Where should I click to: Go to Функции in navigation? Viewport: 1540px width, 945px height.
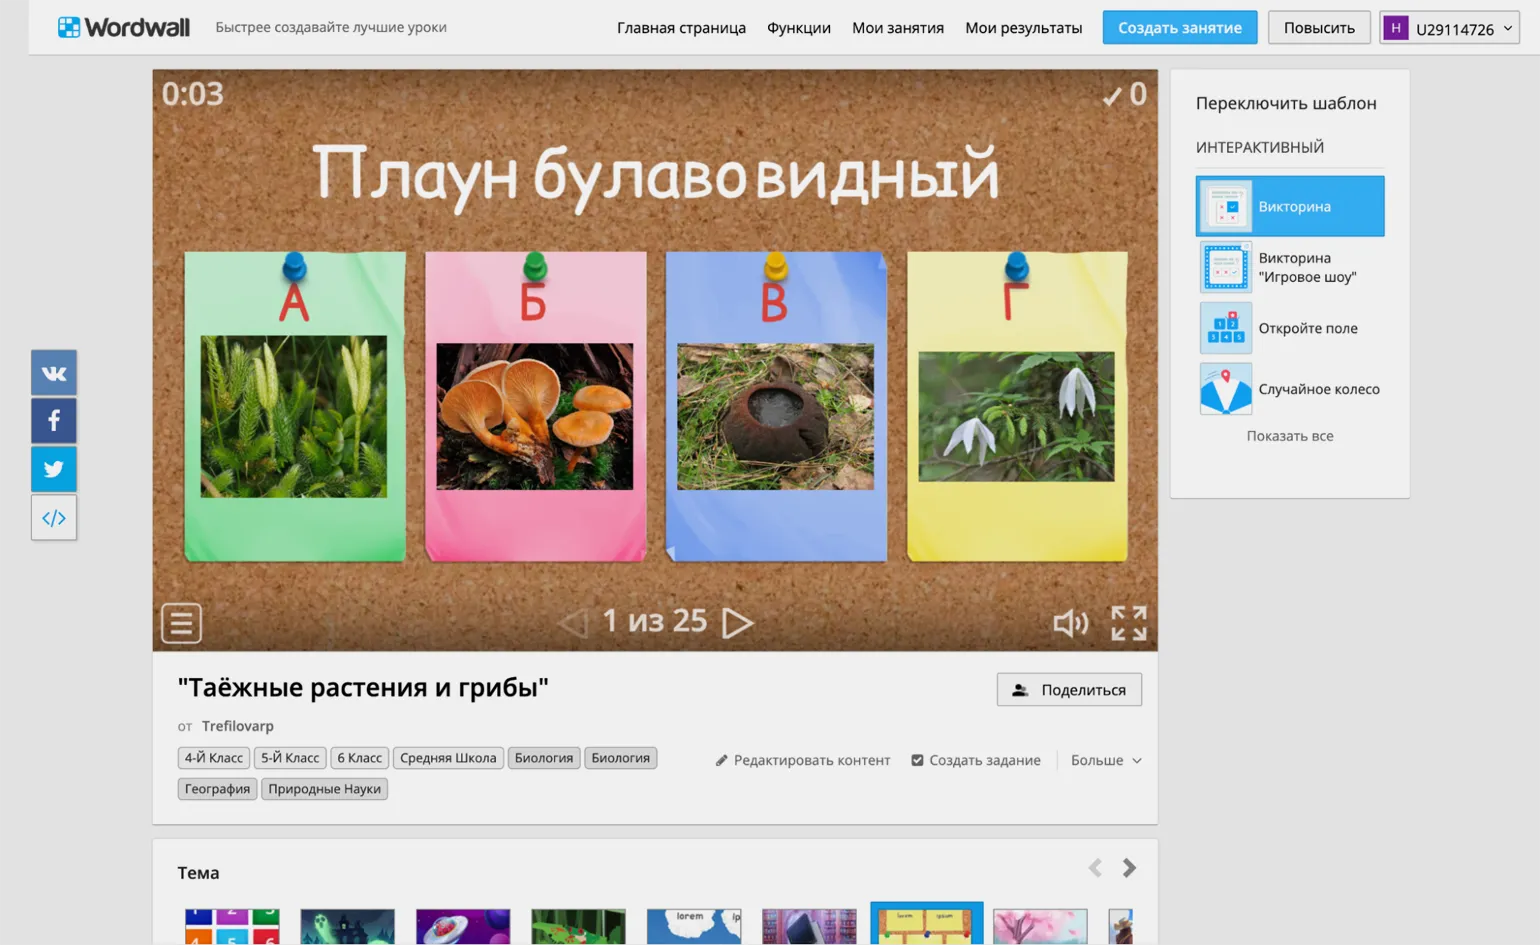point(798,28)
